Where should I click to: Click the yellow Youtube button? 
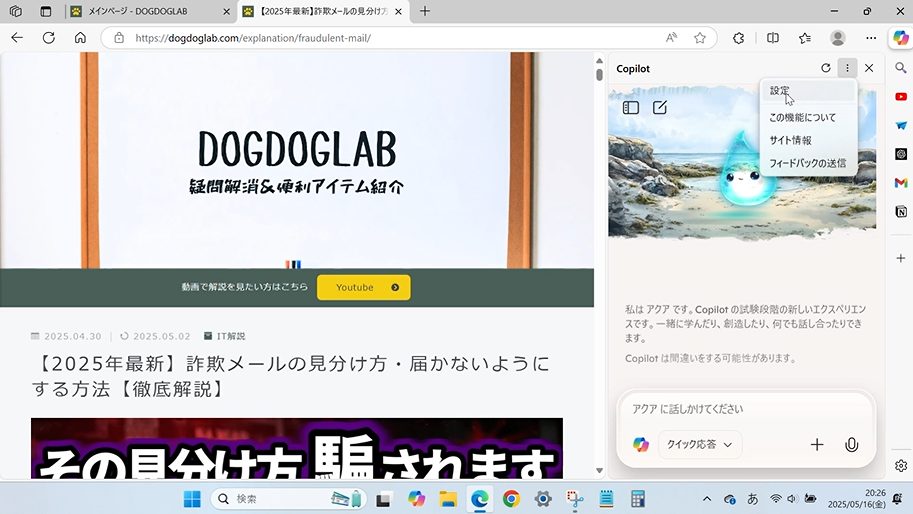pos(364,288)
